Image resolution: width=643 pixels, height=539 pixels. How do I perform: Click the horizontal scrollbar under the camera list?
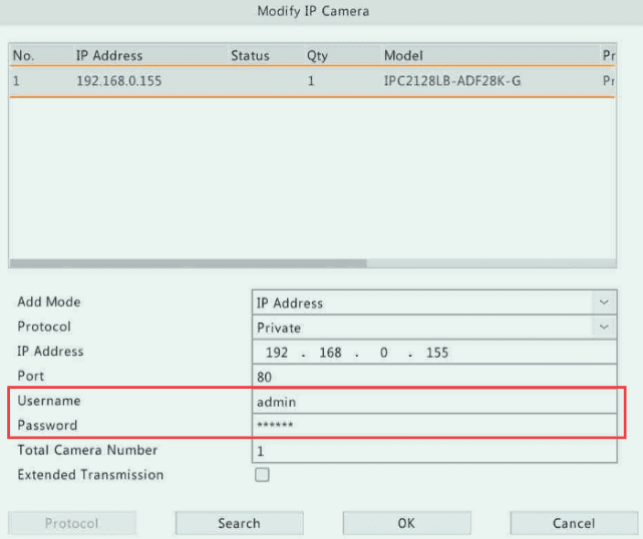[190, 264]
